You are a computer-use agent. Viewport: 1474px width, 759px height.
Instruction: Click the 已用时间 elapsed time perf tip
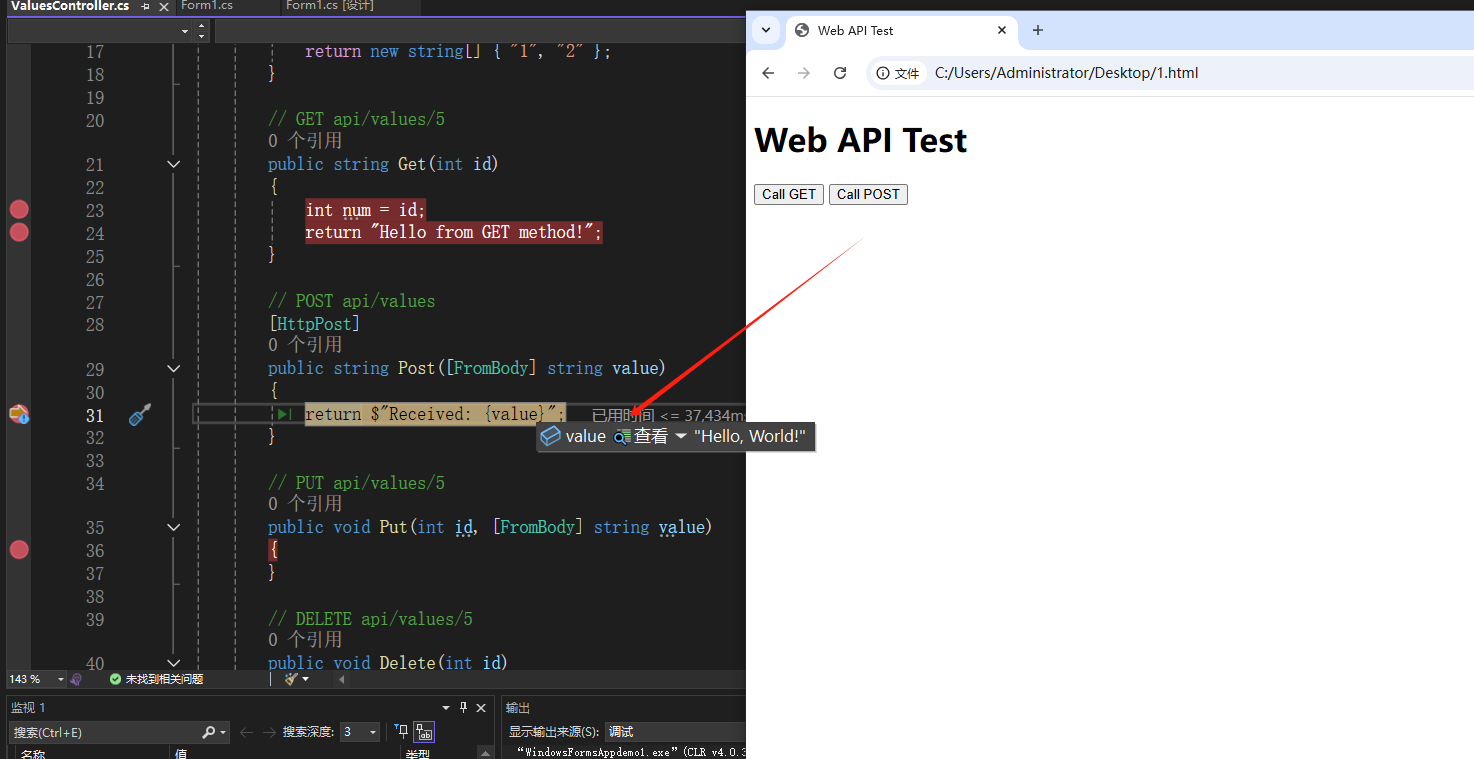pyautogui.click(x=668, y=415)
